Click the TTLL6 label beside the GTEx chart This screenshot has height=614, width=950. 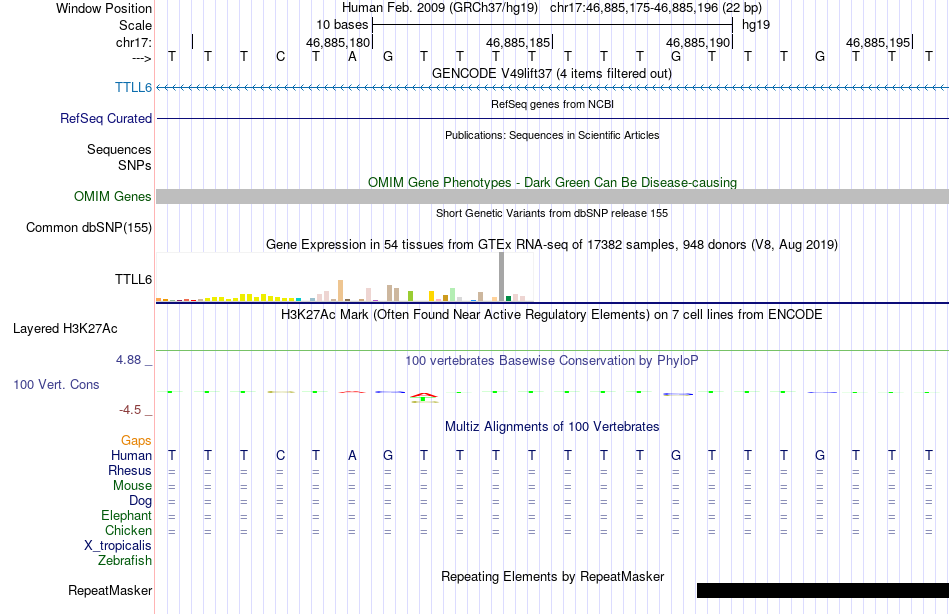(133, 279)
